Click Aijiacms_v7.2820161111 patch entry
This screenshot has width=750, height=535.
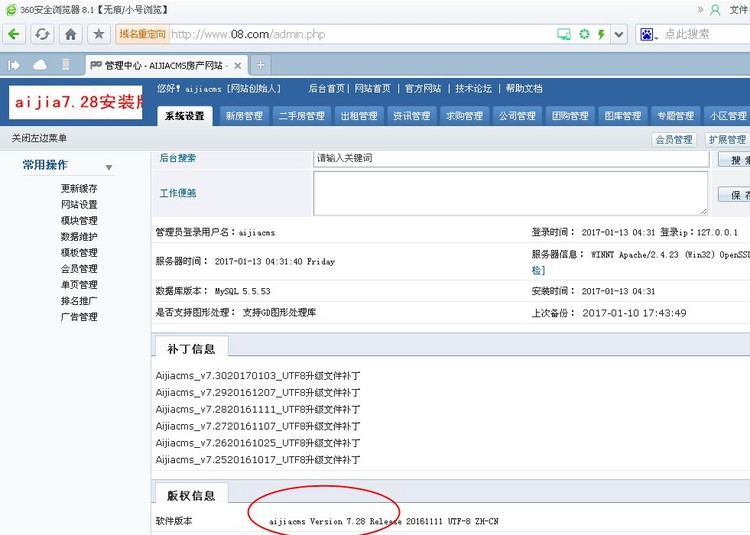pyautogui.click(x=257, y=409)
